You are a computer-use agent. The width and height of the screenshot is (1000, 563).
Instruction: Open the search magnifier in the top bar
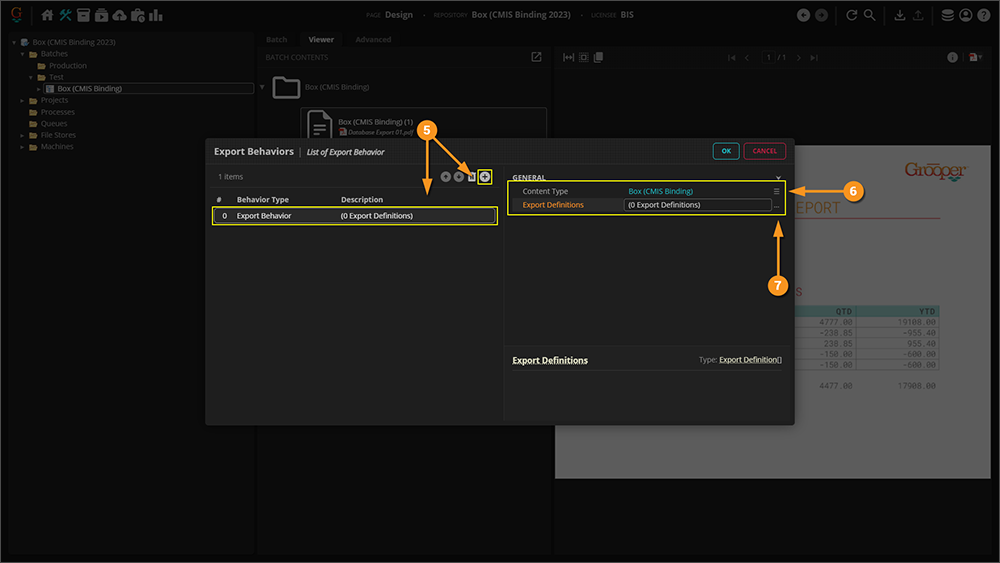pyautogui.click(x=869, y=15)
